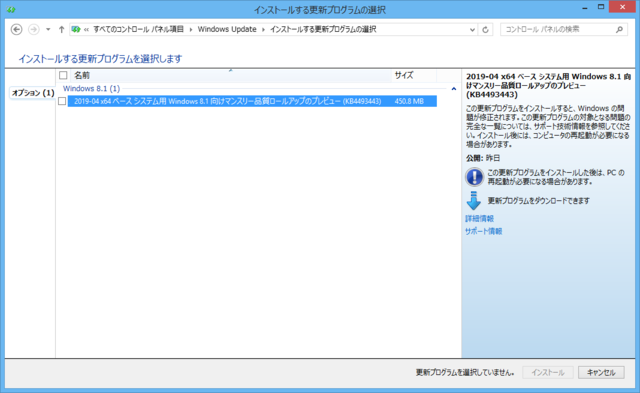Close the window with red X
The width and height of the screenshot is (640, 393).
pyautogui.click(x=622, y=7)
